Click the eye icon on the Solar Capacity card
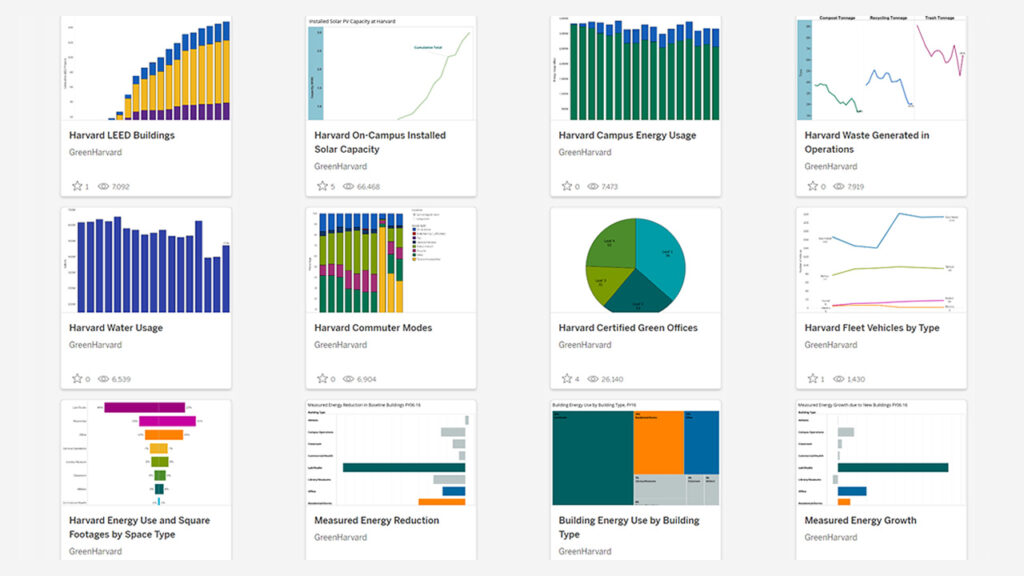Screen dimensions: 1024x576 [349, 186]
